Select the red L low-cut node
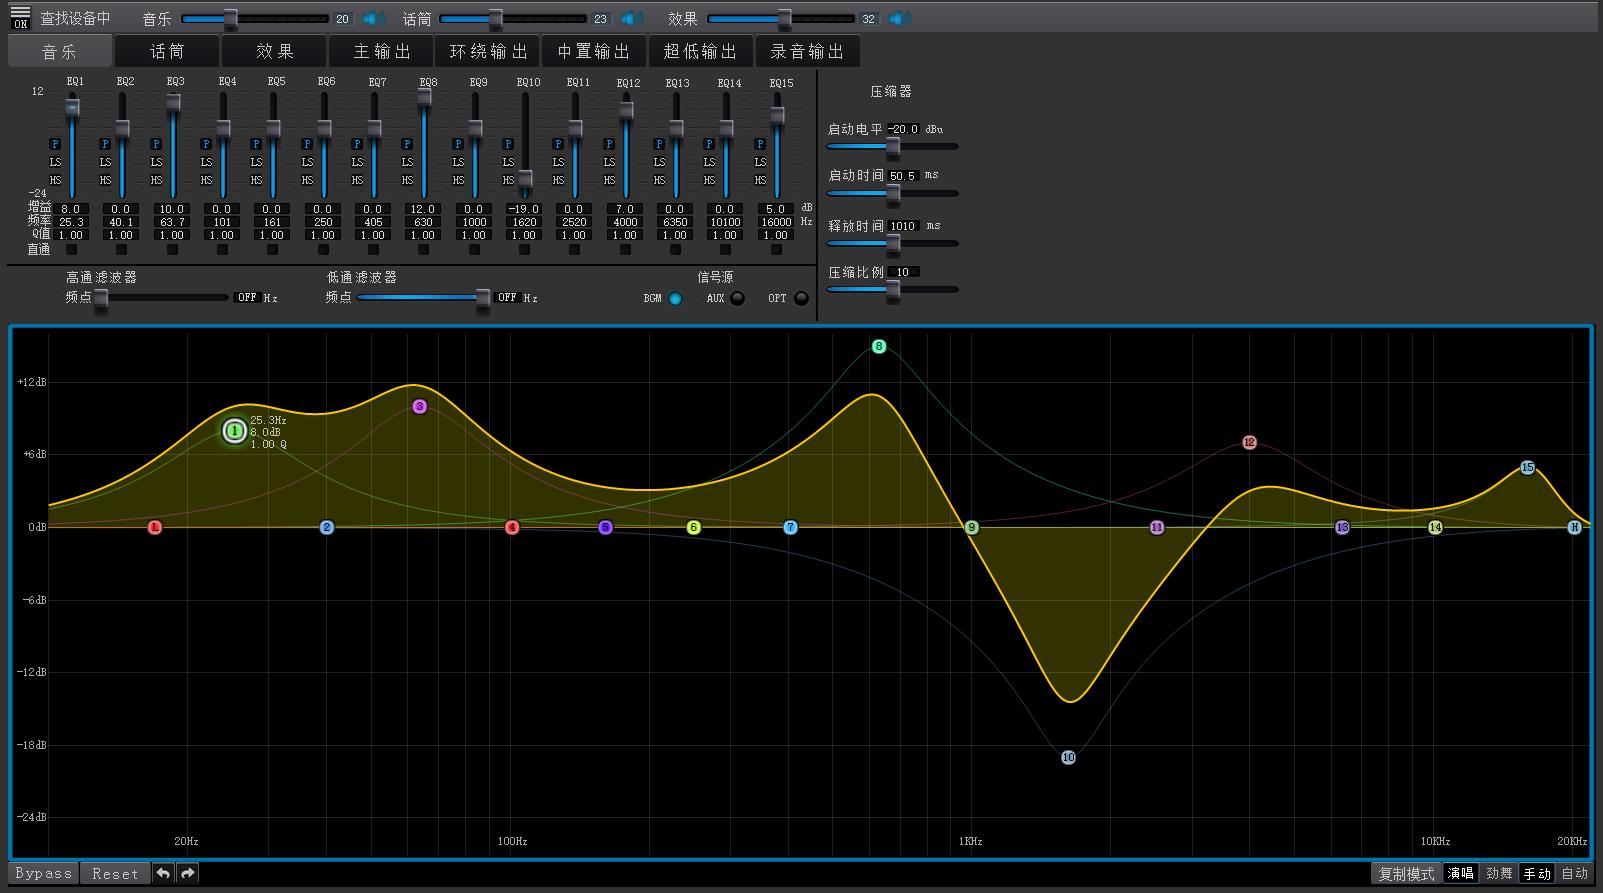 (x=154, y=527)
